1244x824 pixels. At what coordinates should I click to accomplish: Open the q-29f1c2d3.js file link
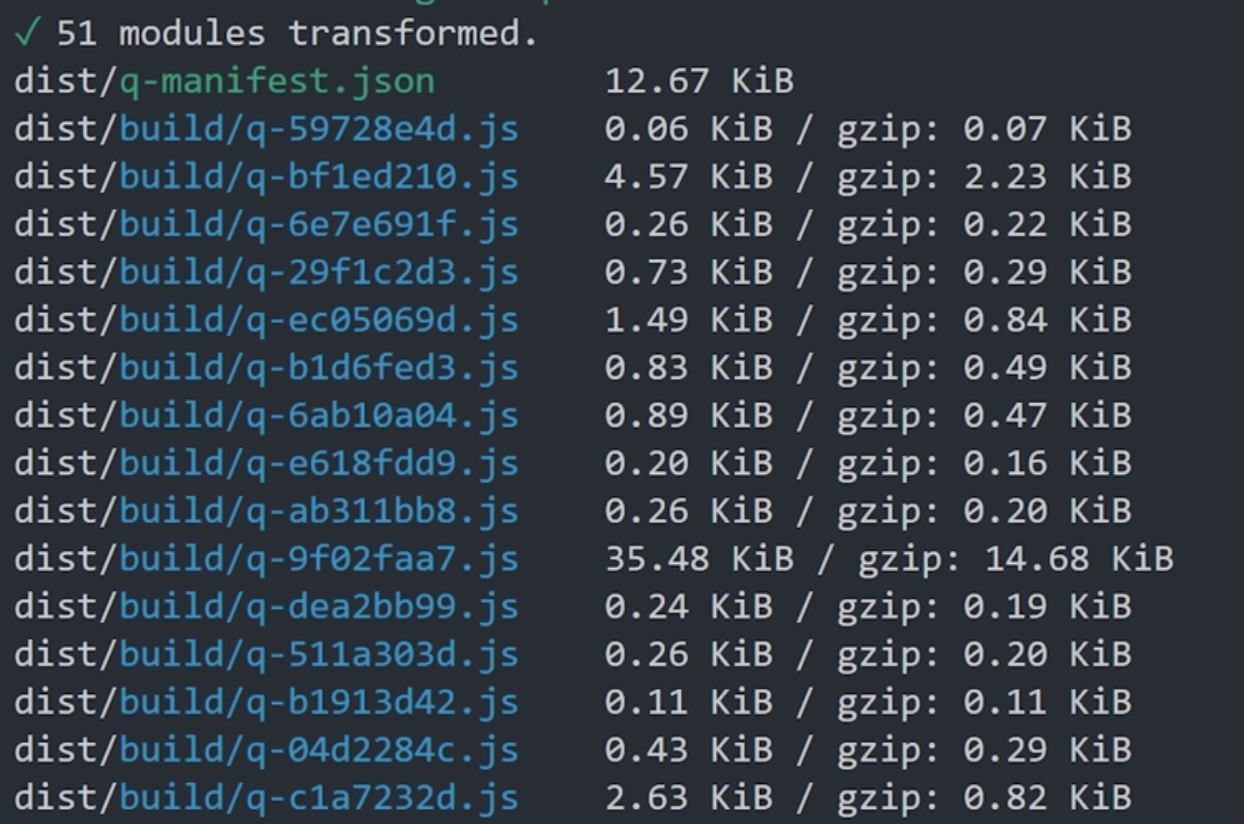[266, 272]
